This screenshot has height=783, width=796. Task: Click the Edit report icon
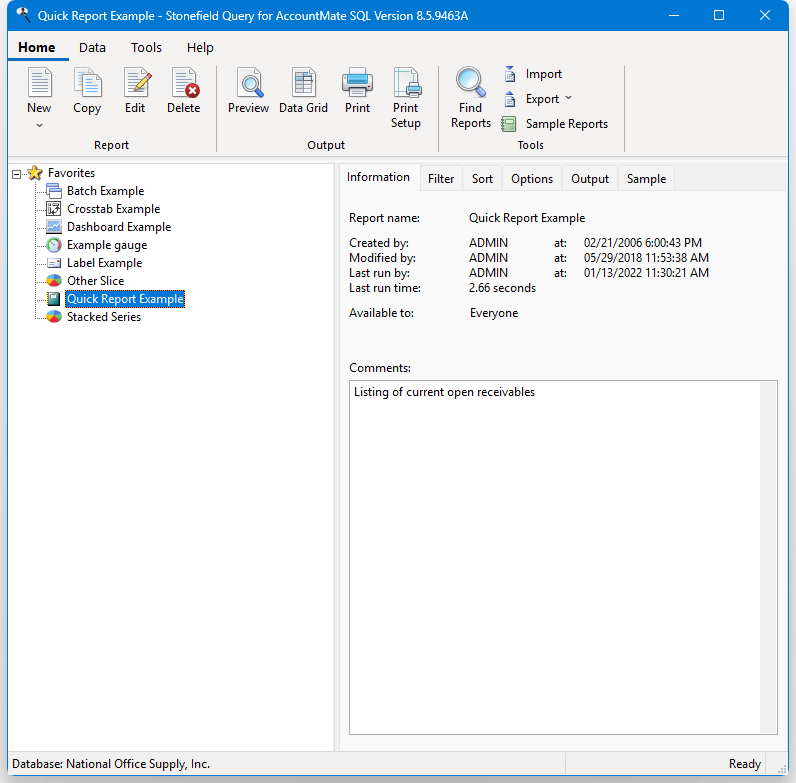coord(135,84)
